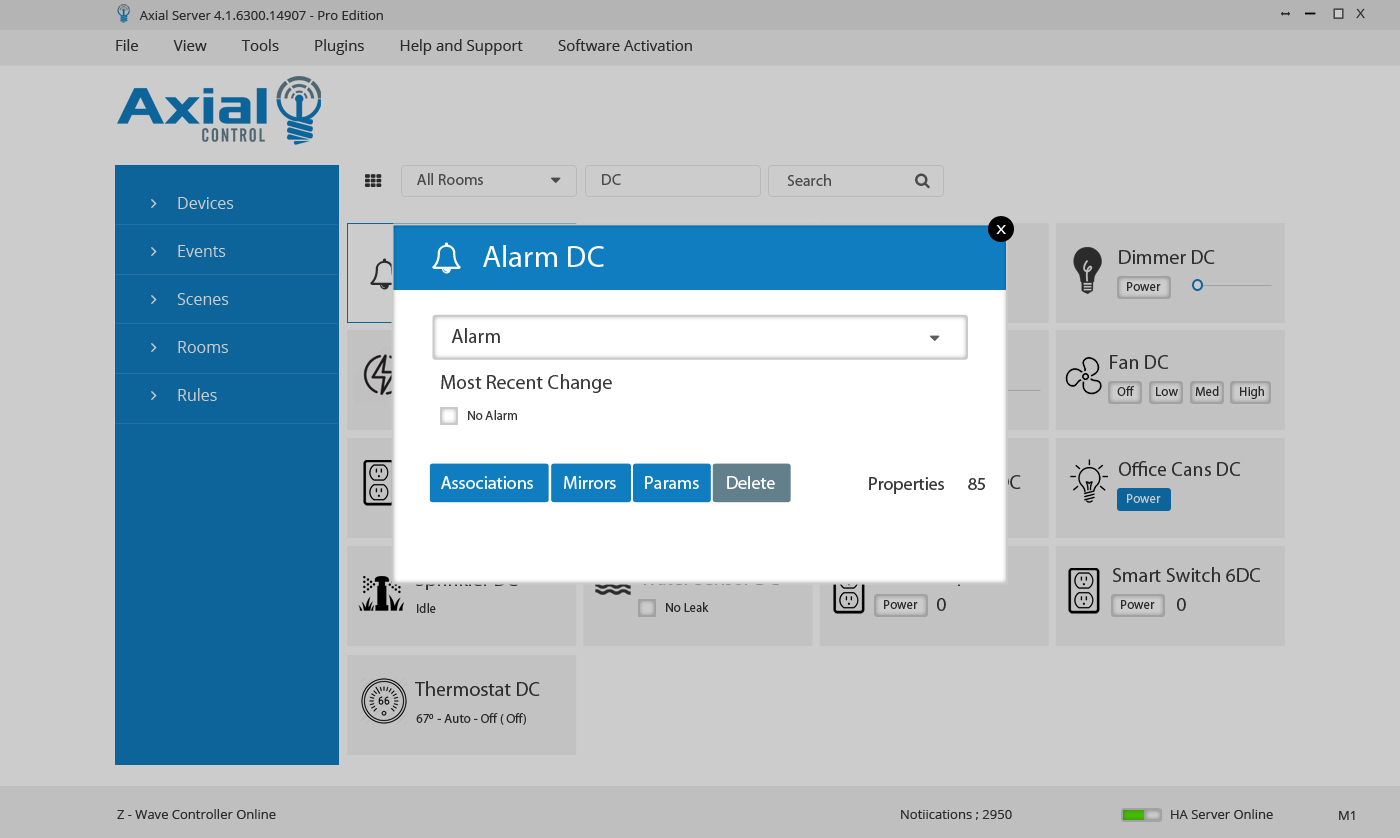Viewport: 1400px width, 838px height.
Task: Click the Sprinkler DC icon
Action: 380,593
